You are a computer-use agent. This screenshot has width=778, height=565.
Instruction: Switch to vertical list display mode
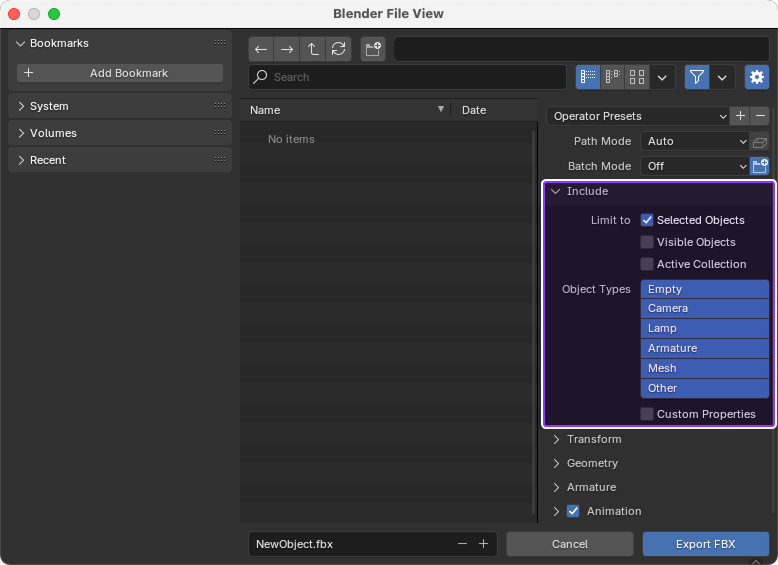pyautogui.click(x=588, y=77)
